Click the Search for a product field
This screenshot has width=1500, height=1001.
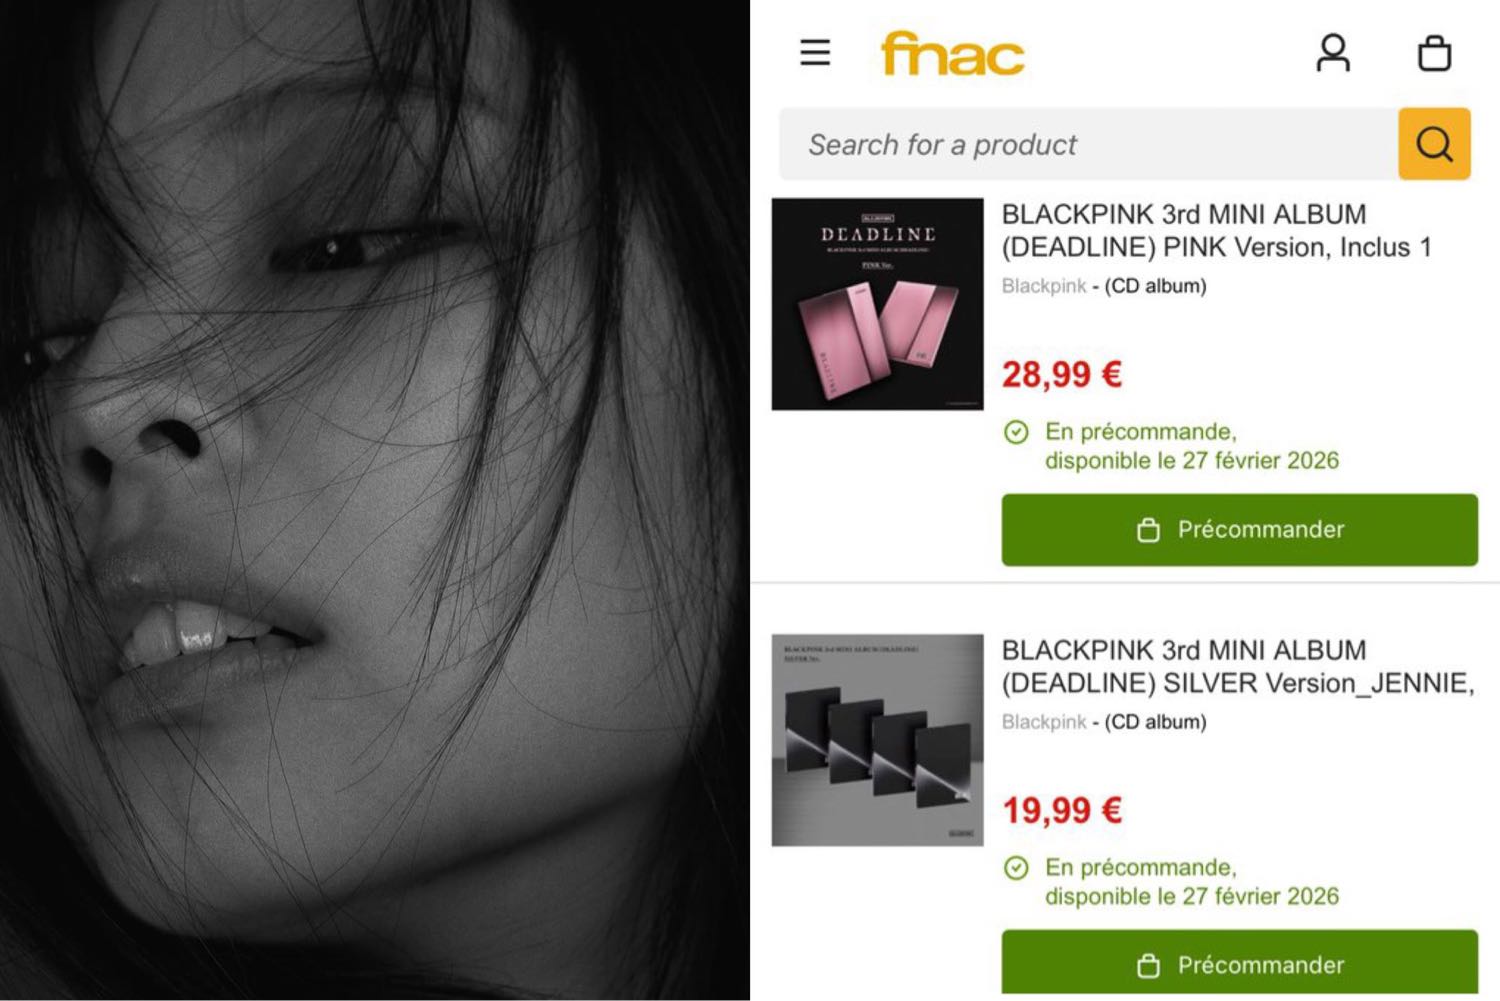pos(1088,144)
